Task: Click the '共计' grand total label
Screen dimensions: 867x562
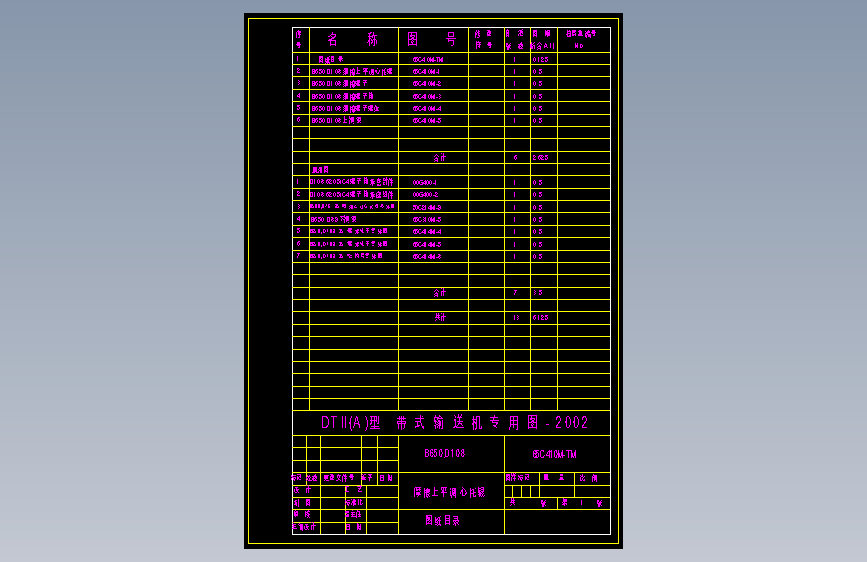Action: click(x=440, y=317)
